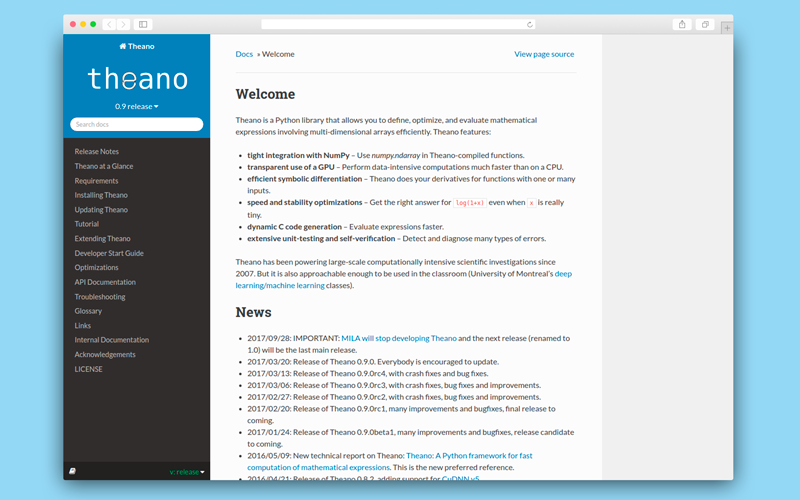This screenshot has width=800, height=500.
Task: Click the Docs breadcrumb link
Action: coord(244,54)
